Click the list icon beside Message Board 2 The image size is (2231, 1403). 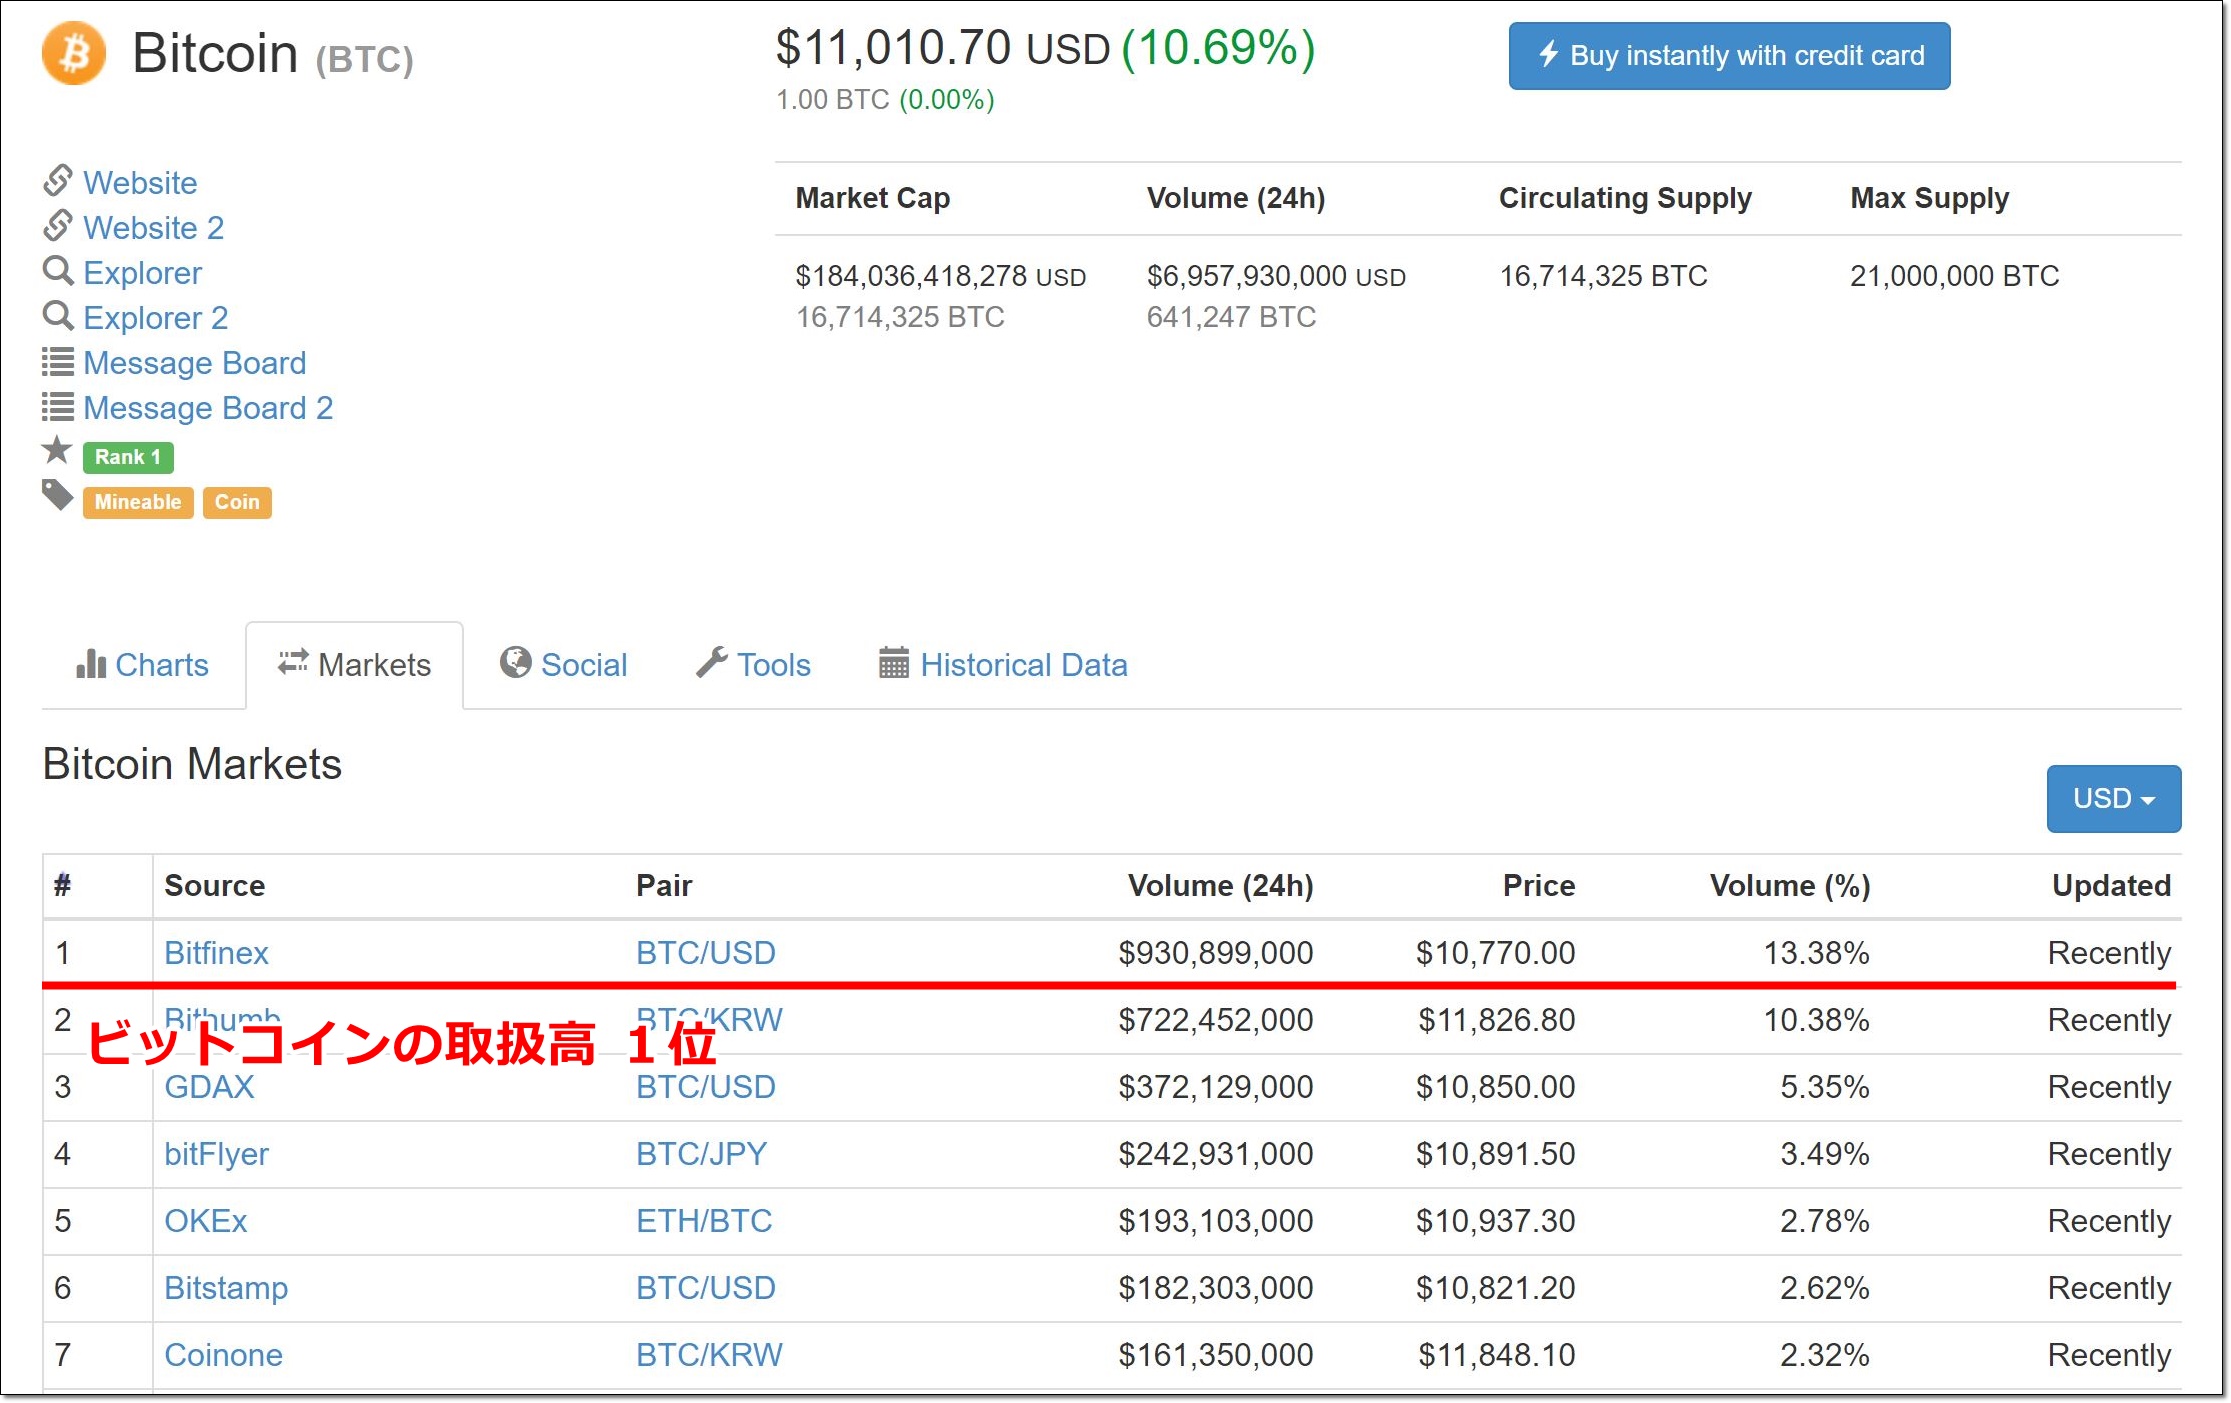coord(58,406)
